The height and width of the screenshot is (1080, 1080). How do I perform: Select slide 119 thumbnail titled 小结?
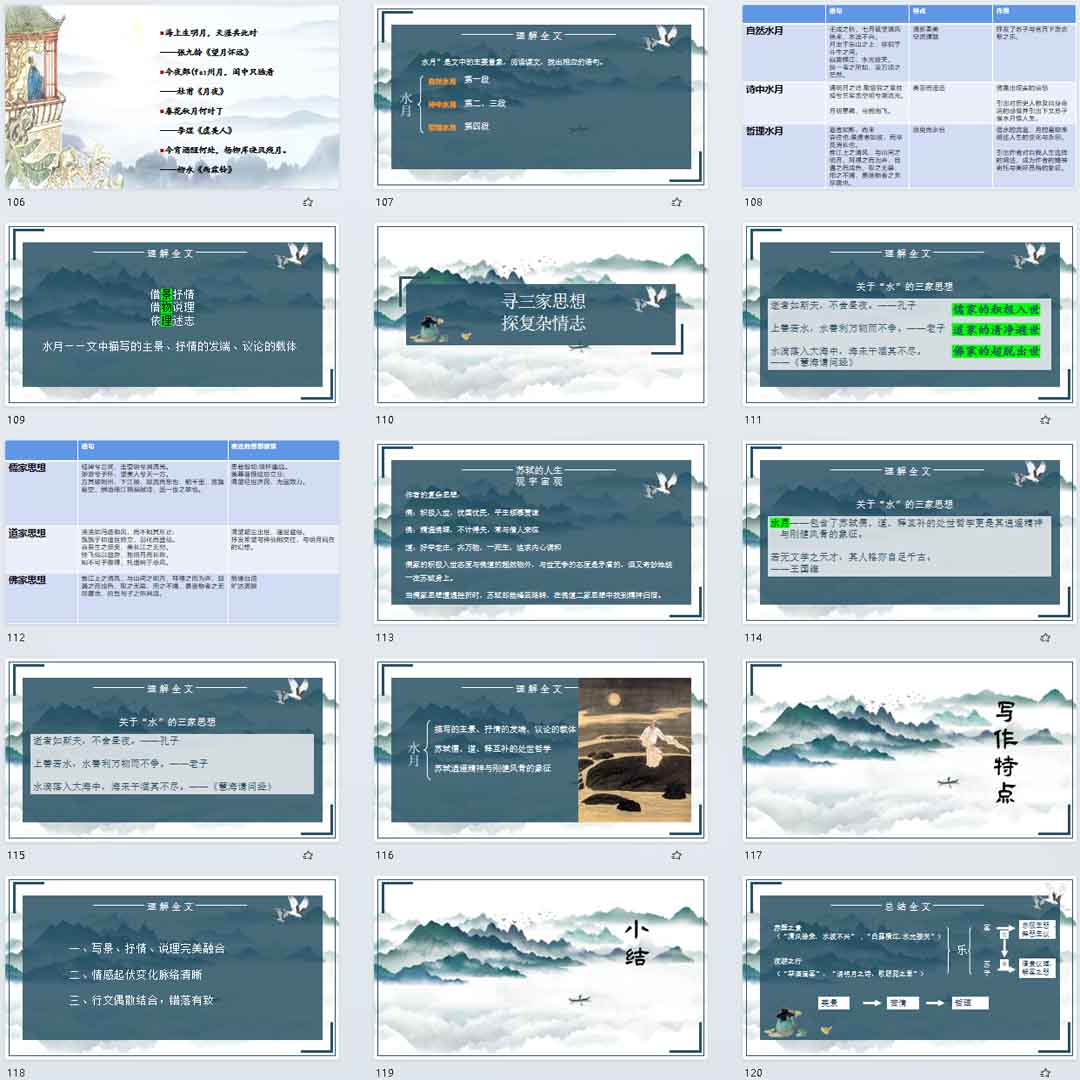coord(541,968)
